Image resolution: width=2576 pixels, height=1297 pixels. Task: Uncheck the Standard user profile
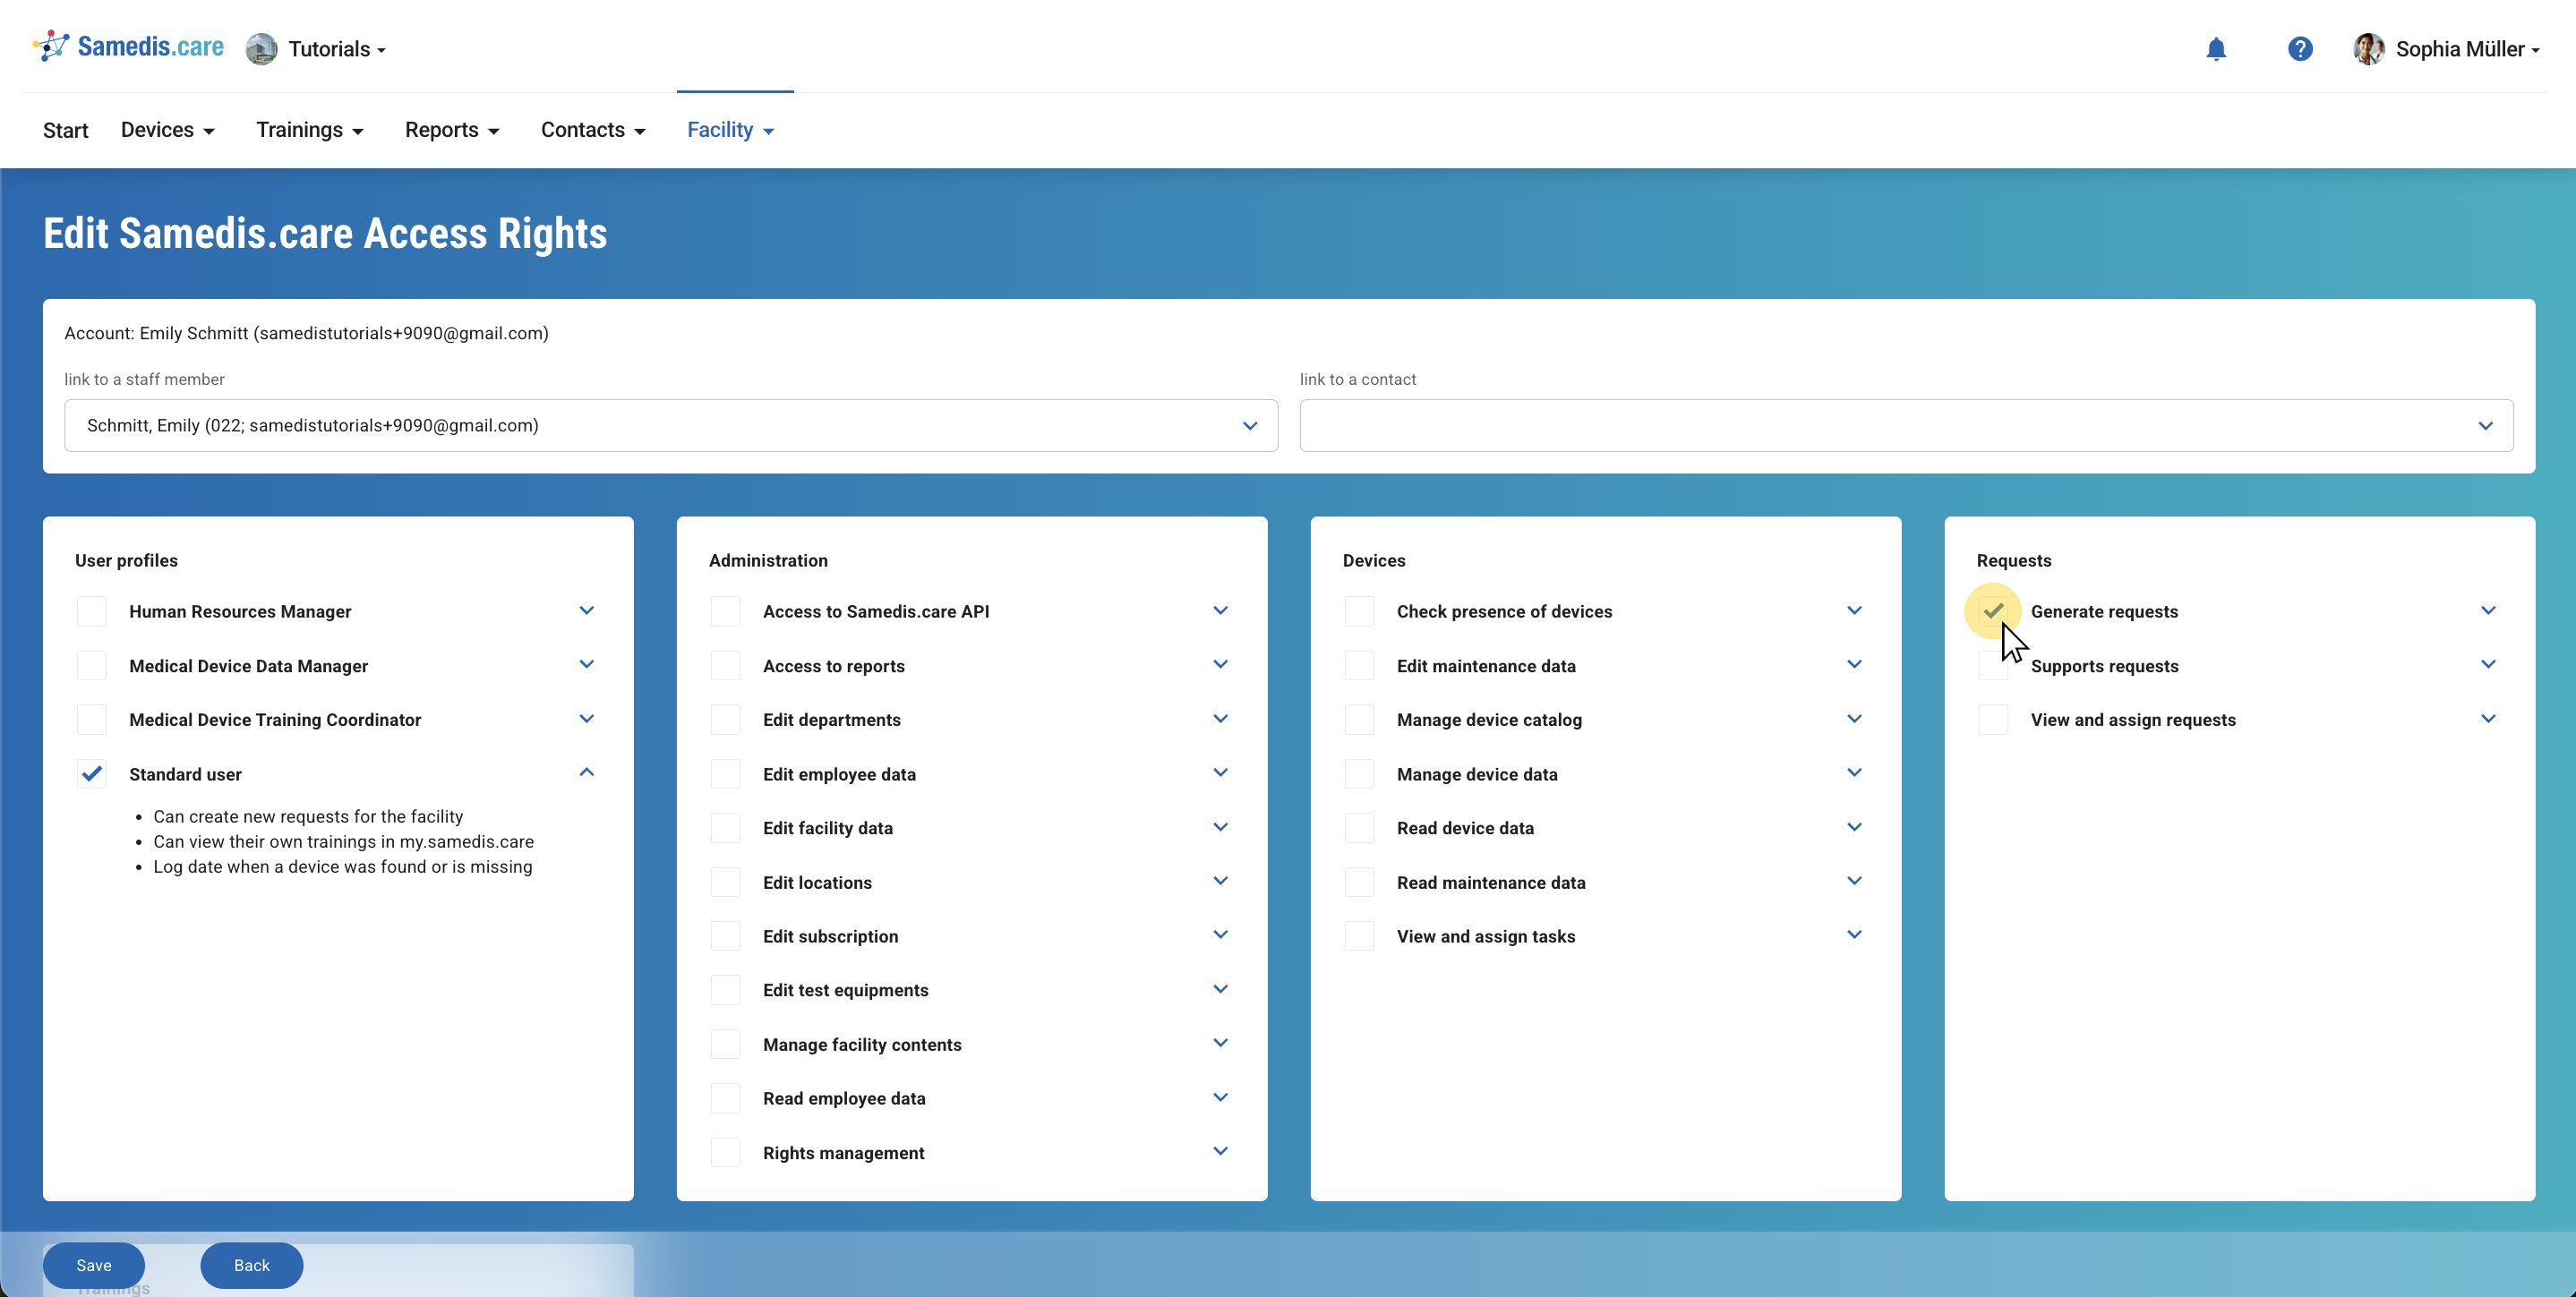coord(92,774)
